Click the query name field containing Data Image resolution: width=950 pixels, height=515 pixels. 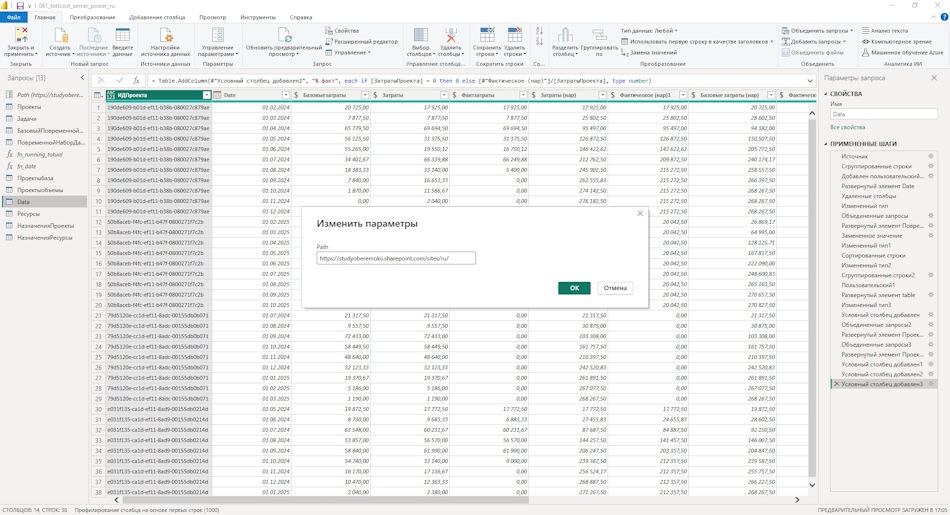pos(883,114)
